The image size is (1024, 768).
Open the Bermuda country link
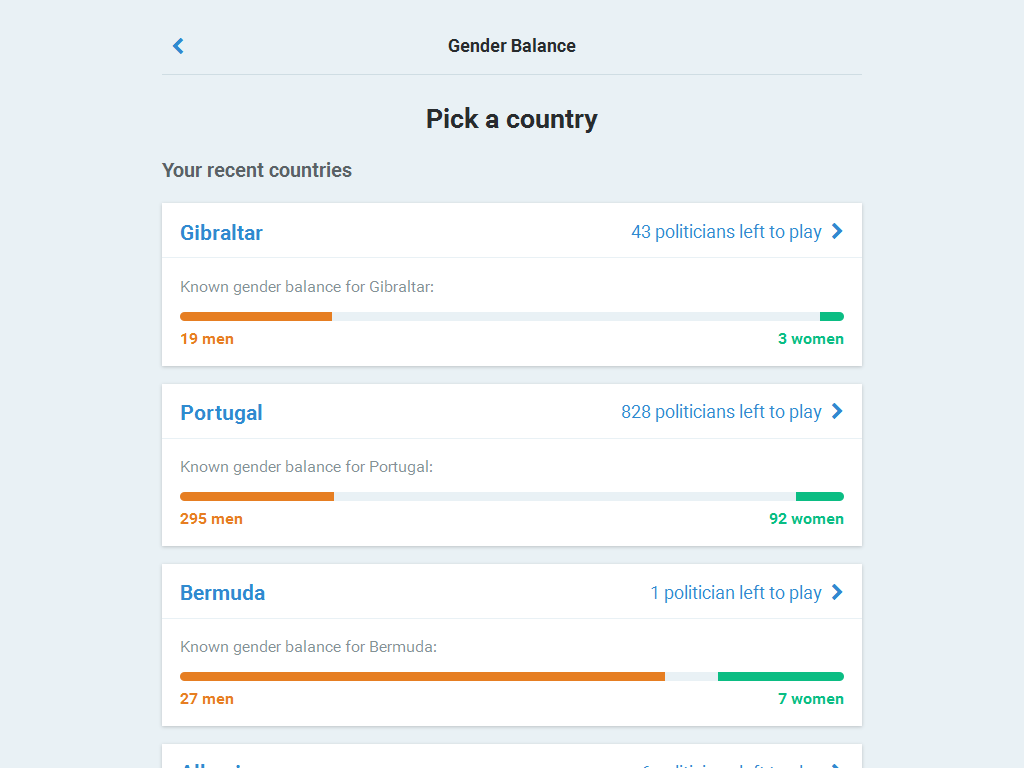[222, 593]
